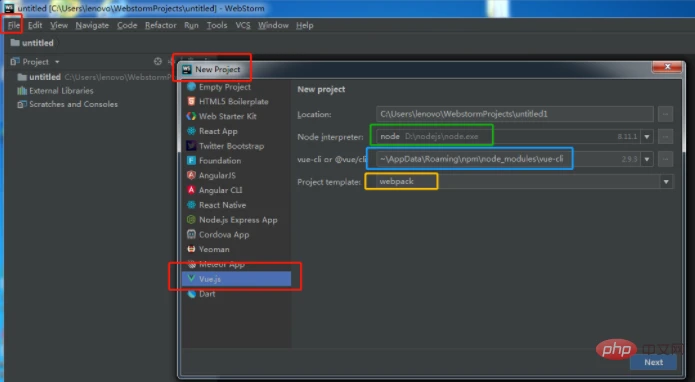Image resolution: width=695 pixels, height=382 pixels.
Task: Select External Libraries in project tree
Action: click(55, 91)
